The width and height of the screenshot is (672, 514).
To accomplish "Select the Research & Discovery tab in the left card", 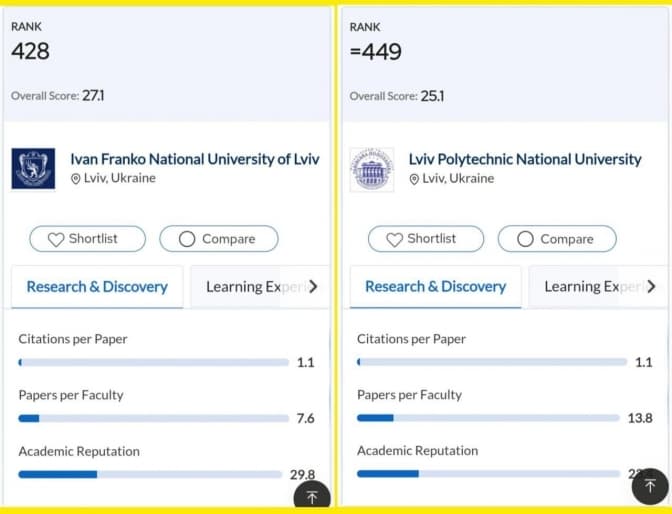I will pos(97,287).
